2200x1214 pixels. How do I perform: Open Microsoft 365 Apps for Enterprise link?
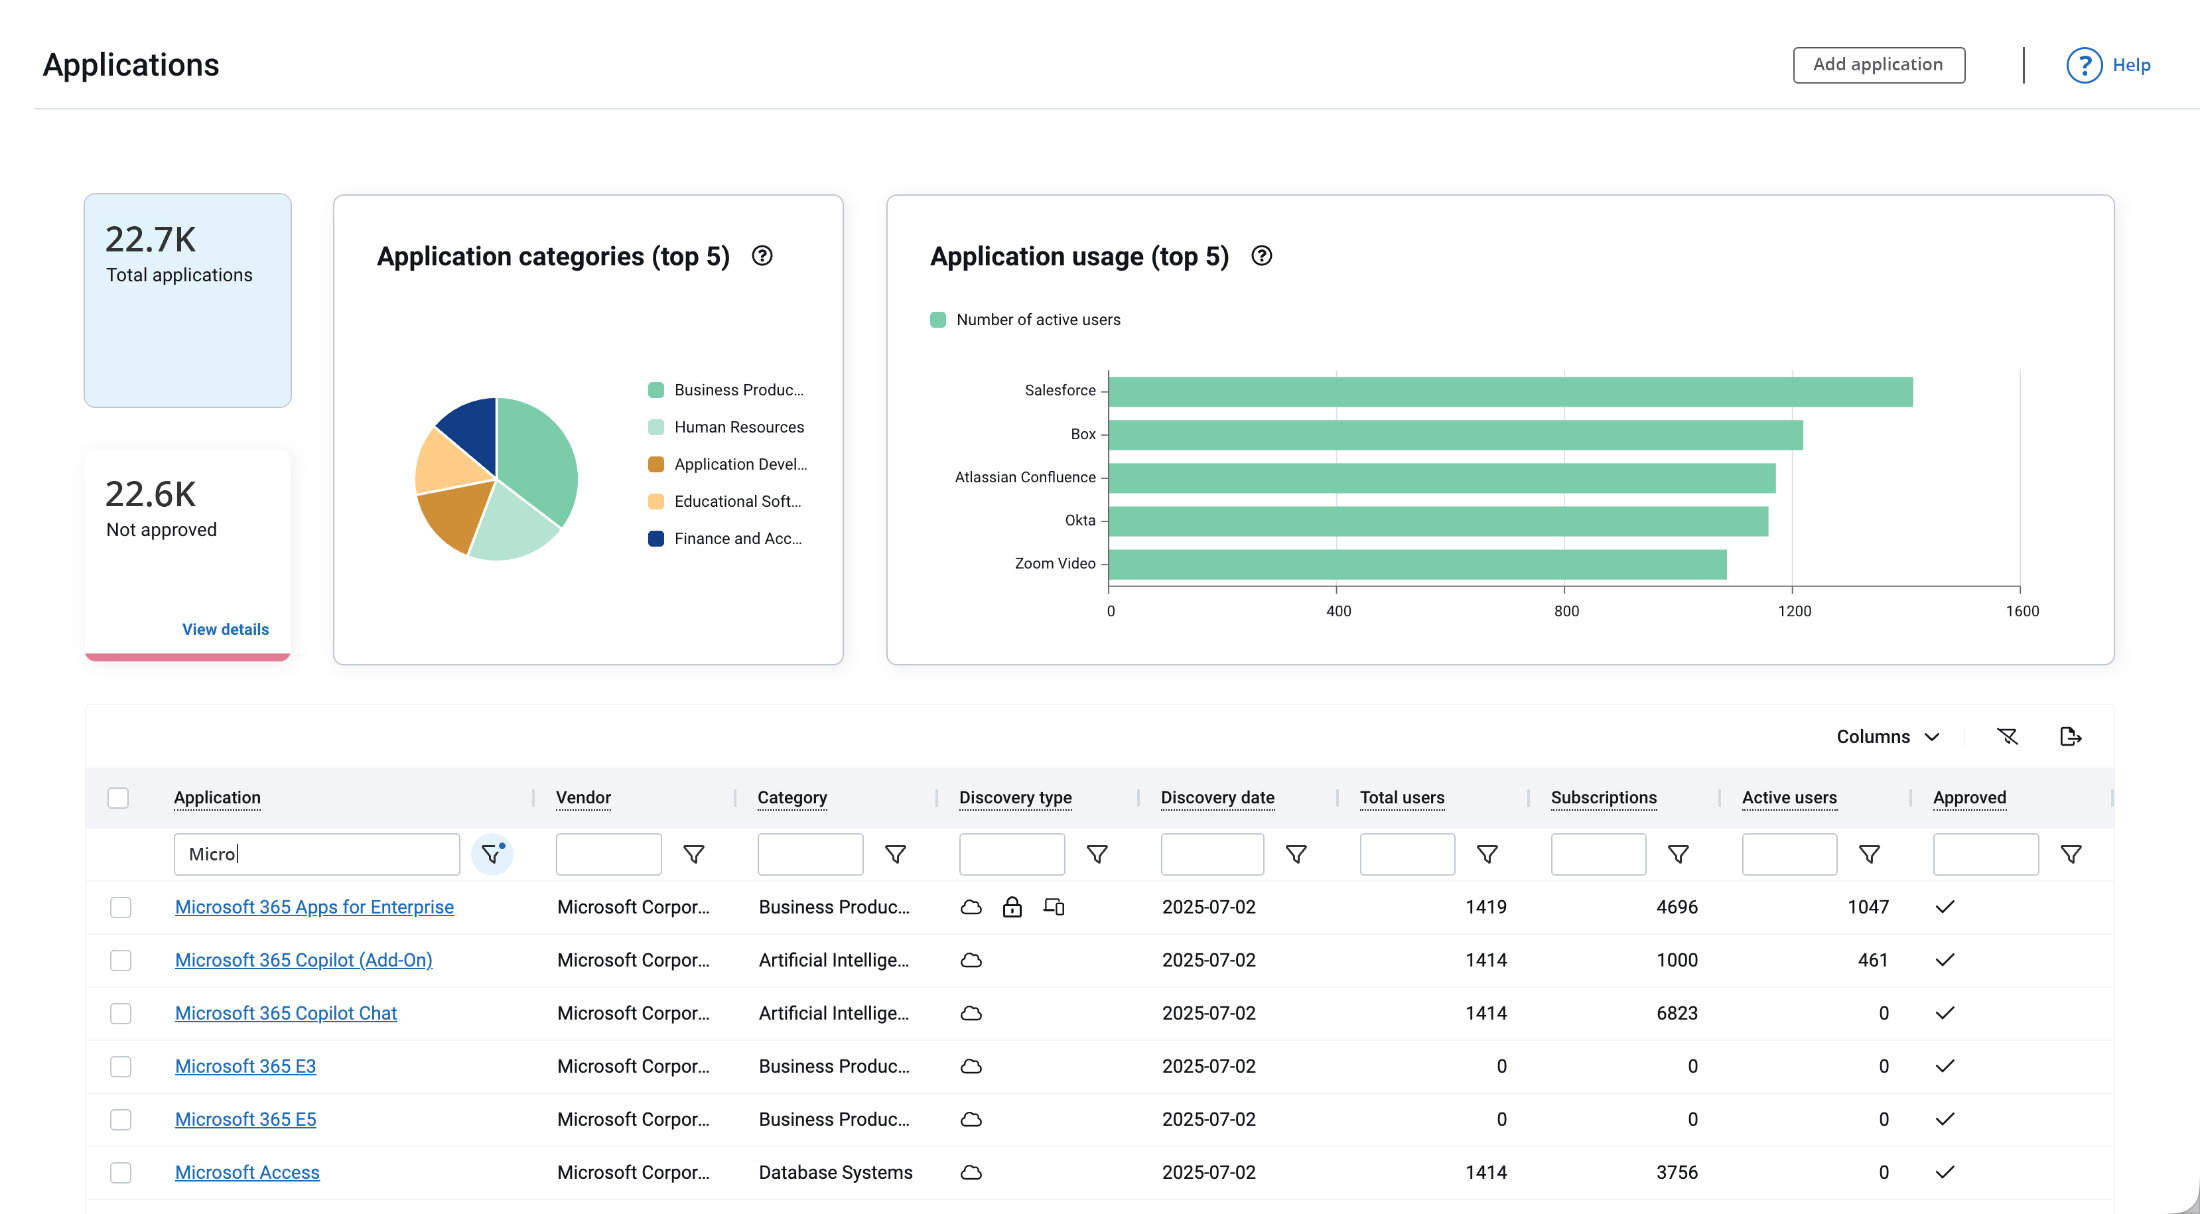point(314,907)
